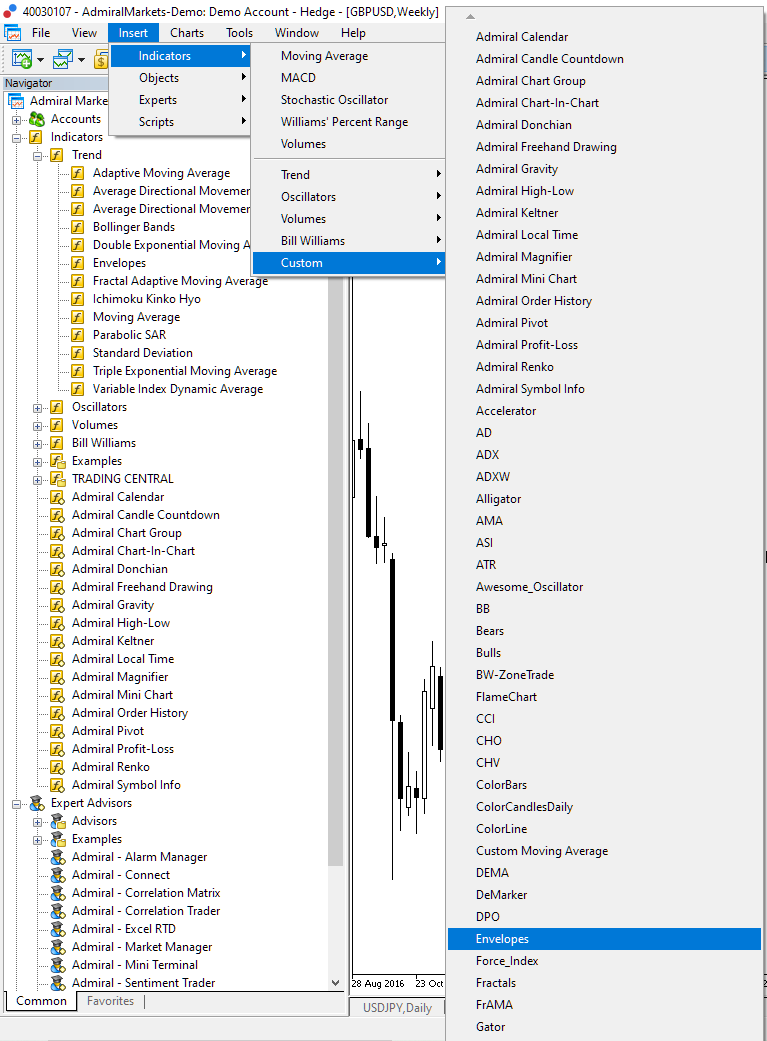
Task: Click the Accounts people icon in Navigator
Action: [37, 119]
